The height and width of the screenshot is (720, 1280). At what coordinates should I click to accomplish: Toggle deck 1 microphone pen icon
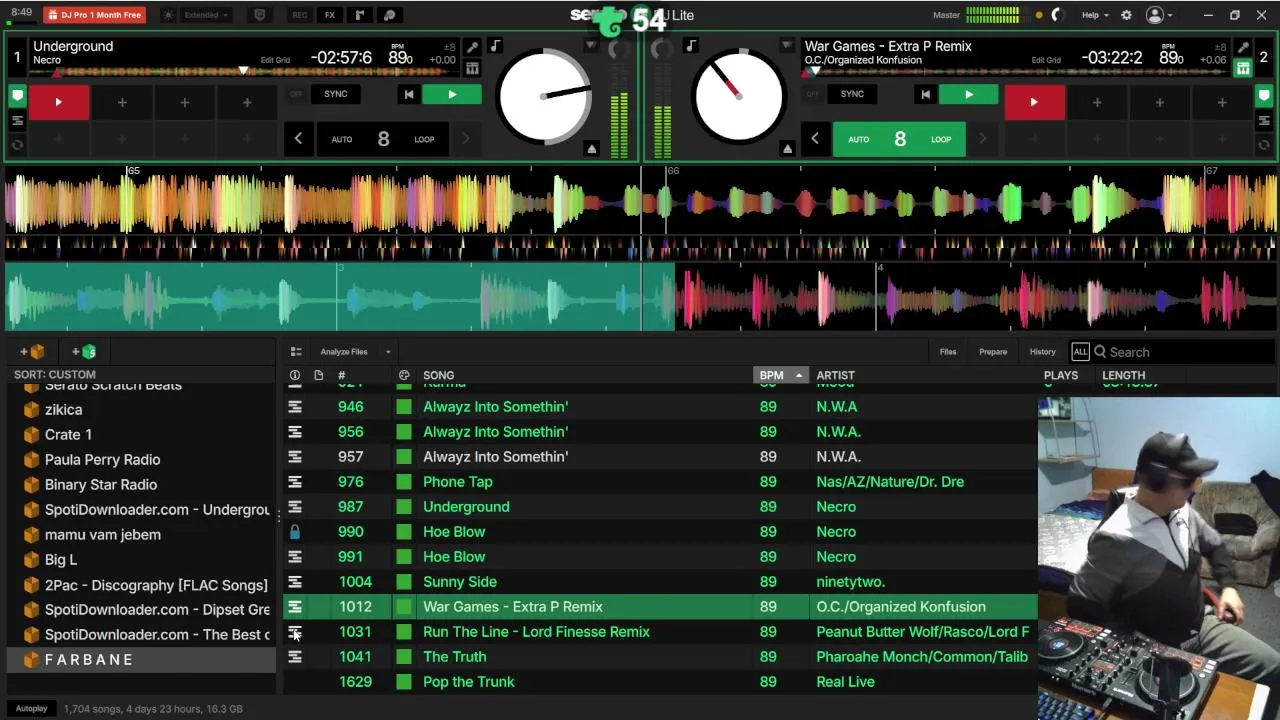(472, 47)
